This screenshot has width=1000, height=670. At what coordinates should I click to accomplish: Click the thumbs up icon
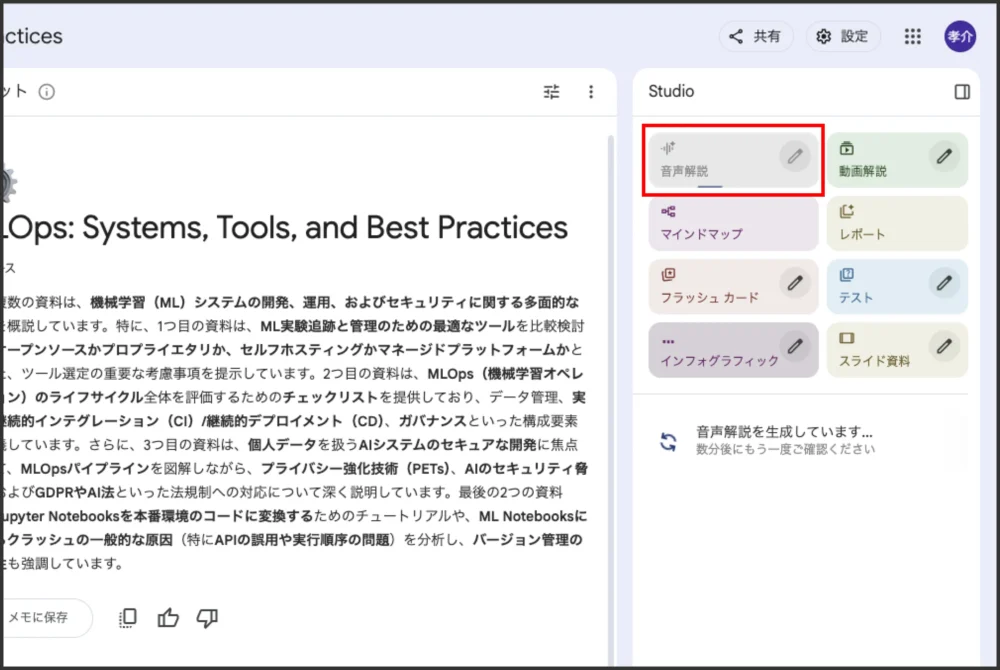click(168, 618)
